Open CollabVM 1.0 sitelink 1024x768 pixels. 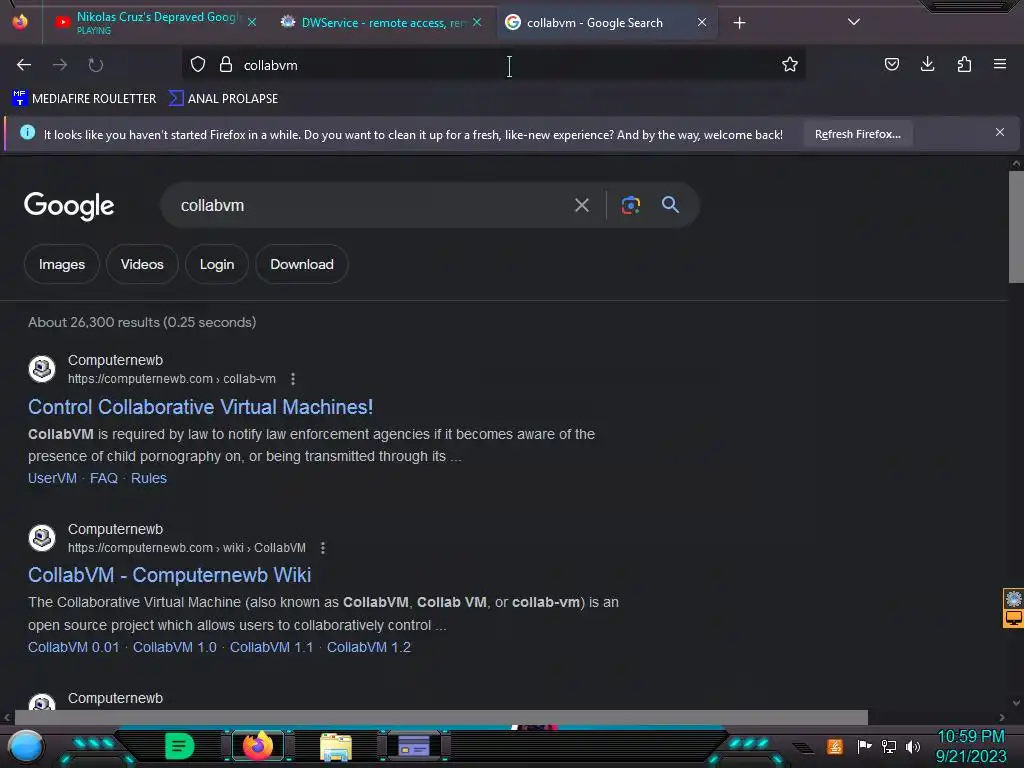click(x=174, y=647)
